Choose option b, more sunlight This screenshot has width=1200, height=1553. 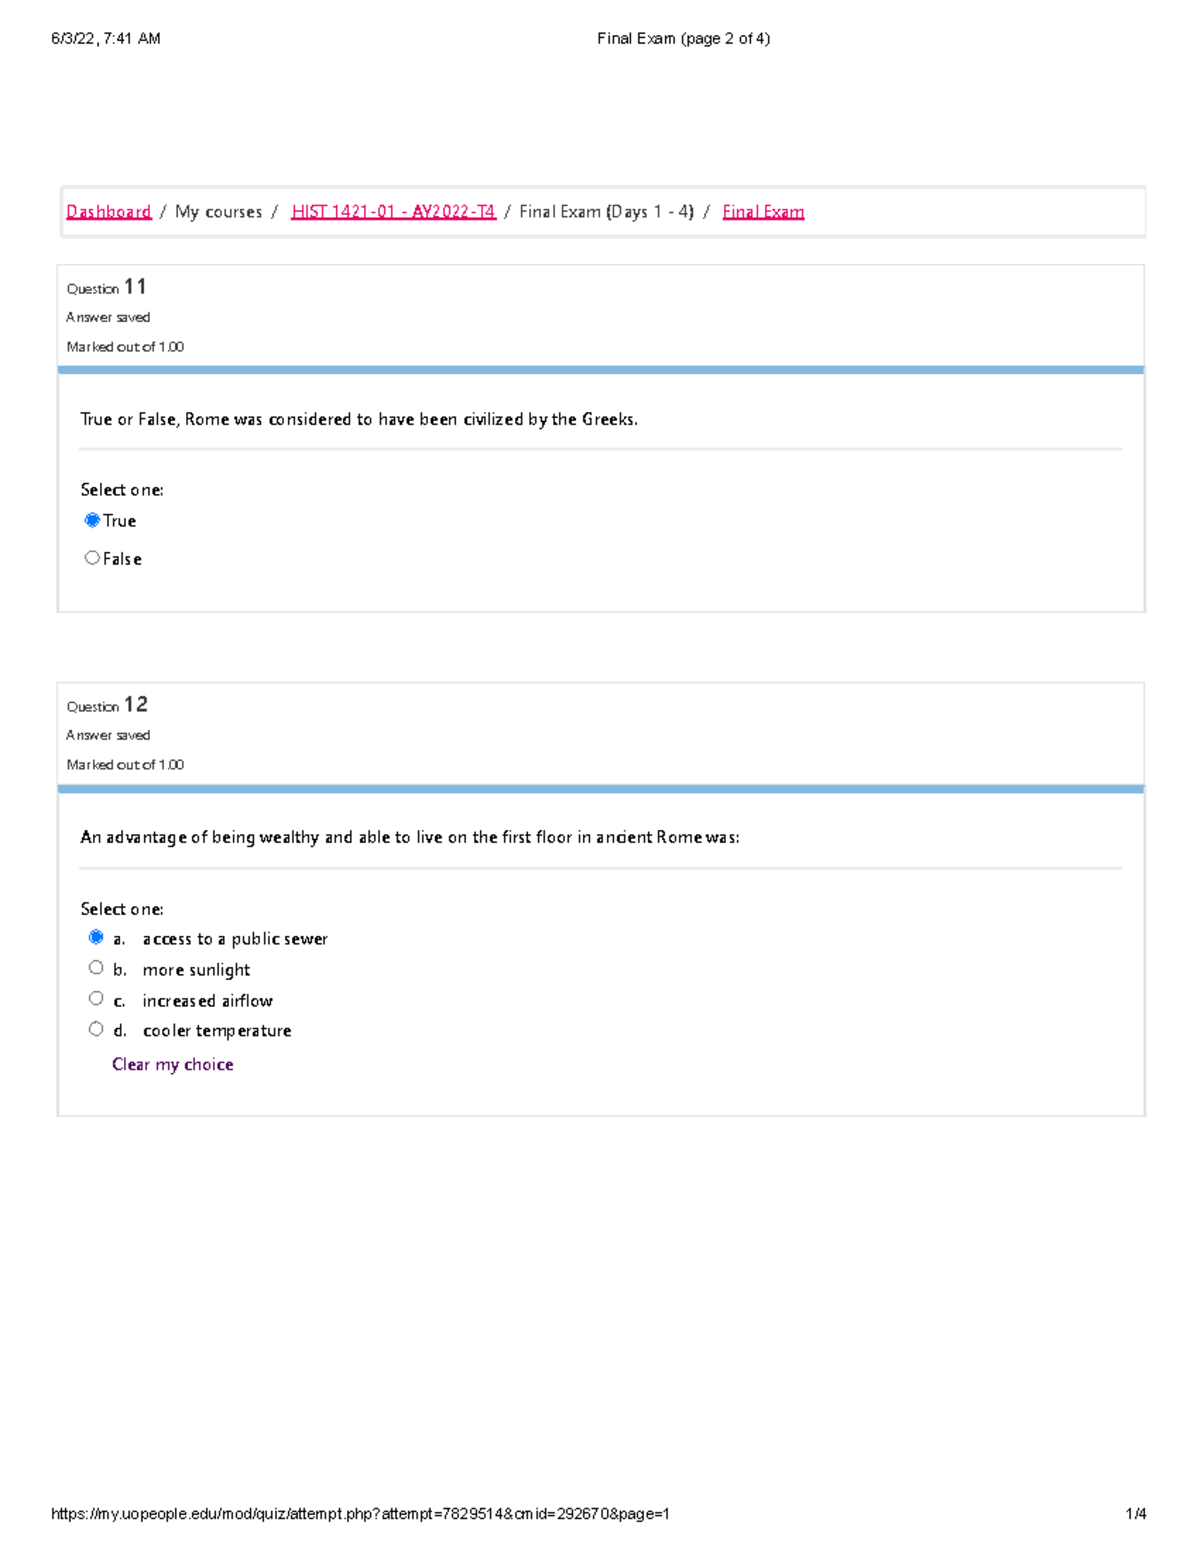[x=96, y=968]
